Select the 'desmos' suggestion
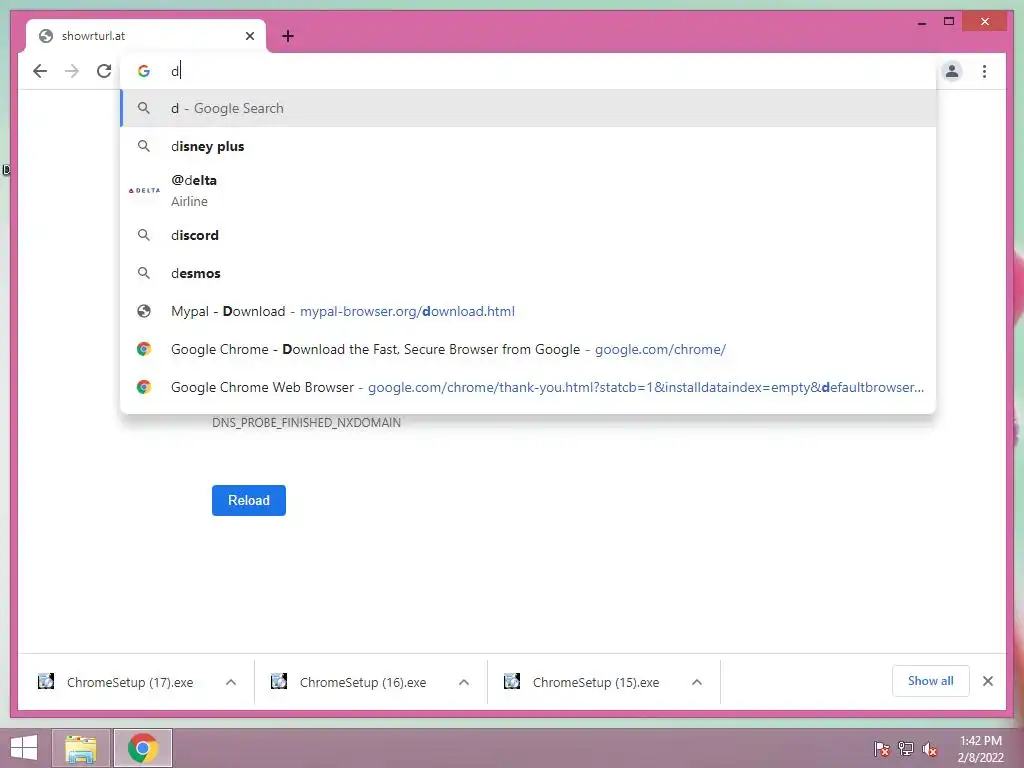 (x=528, y=273)
